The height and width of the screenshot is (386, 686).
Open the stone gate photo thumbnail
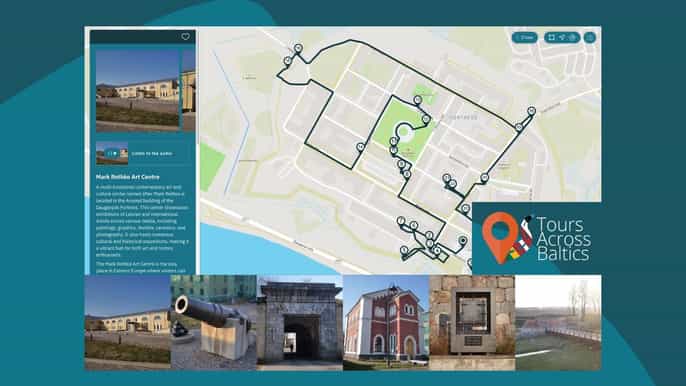(300, 323)
